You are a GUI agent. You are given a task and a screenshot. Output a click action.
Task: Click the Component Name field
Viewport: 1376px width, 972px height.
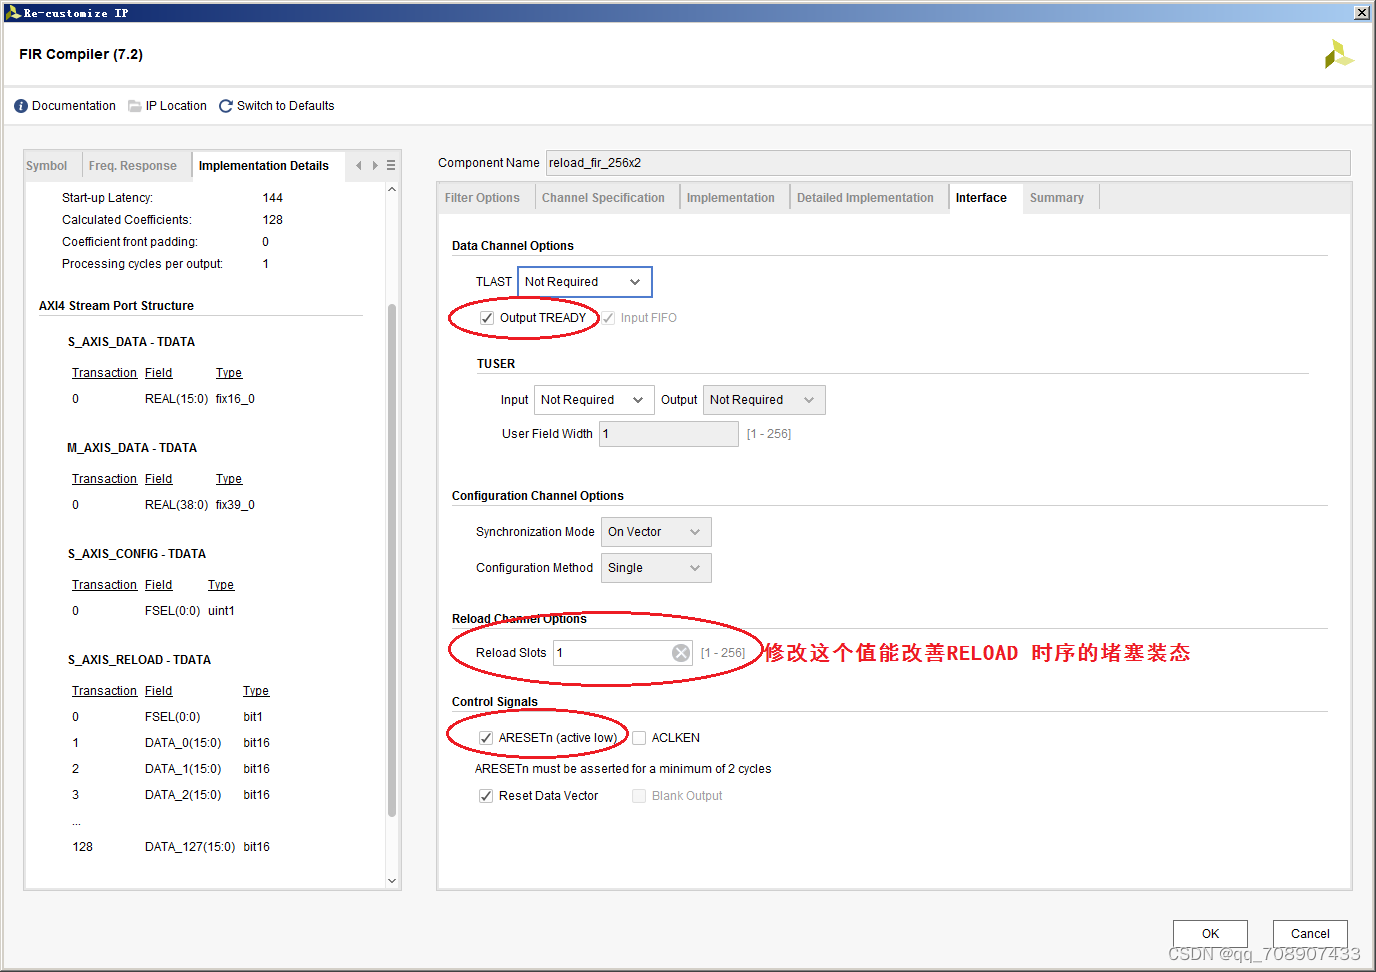948,163
